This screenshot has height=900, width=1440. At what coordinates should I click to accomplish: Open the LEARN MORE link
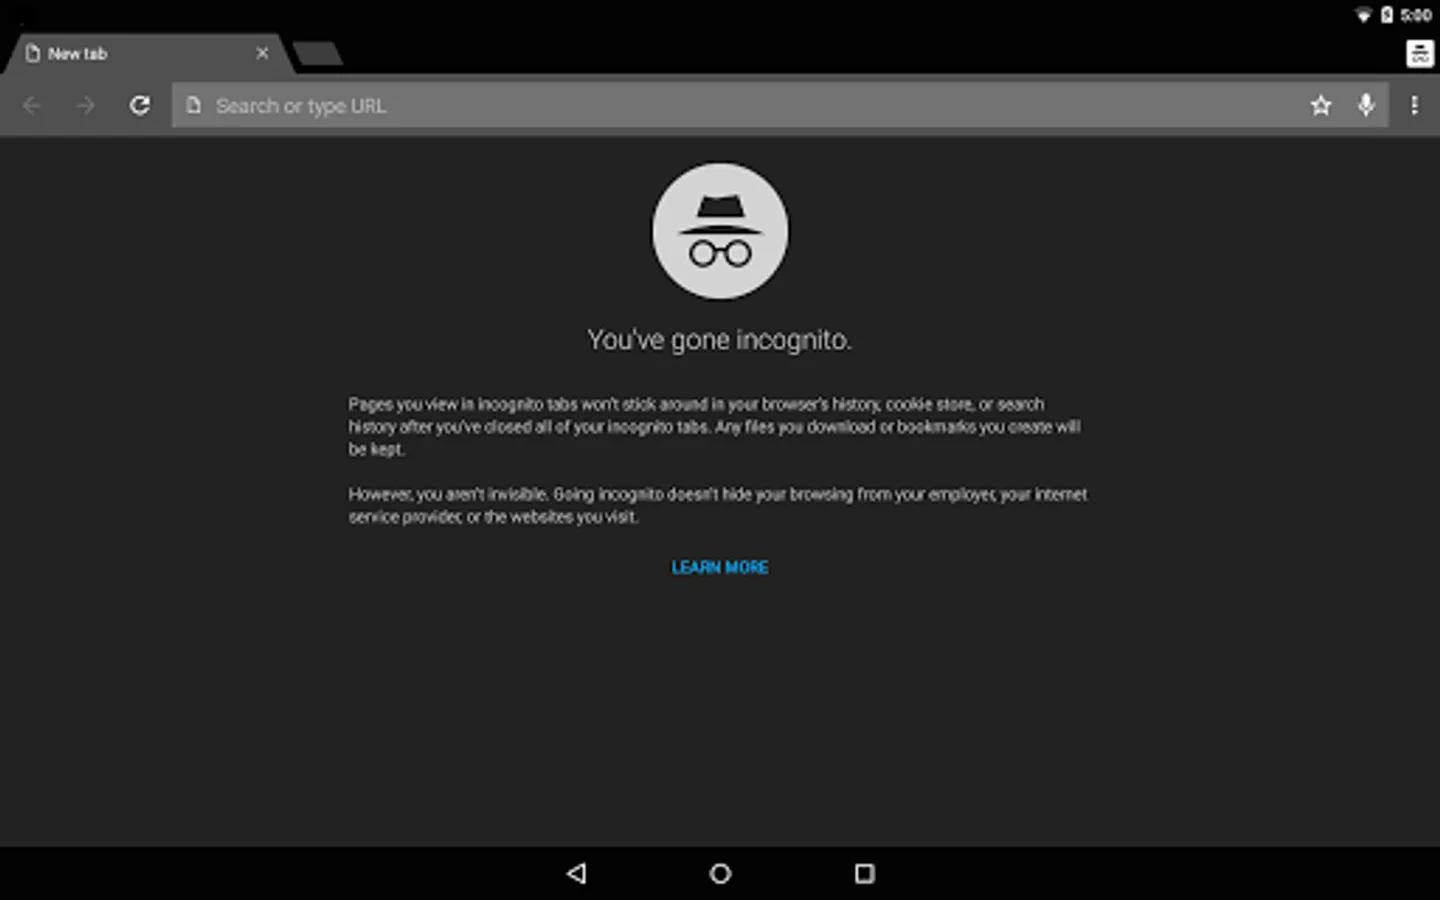click(720, 567)
